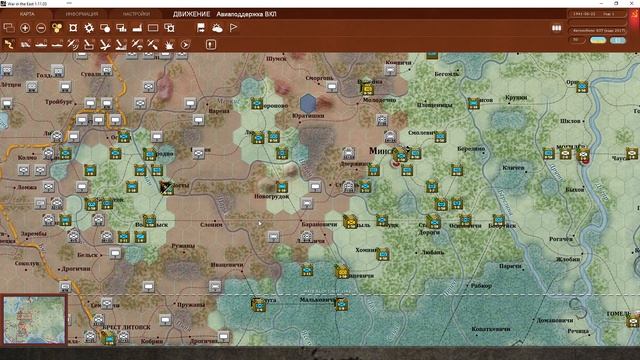Click the yellow-blue weather pill indicator

point(598,40)
